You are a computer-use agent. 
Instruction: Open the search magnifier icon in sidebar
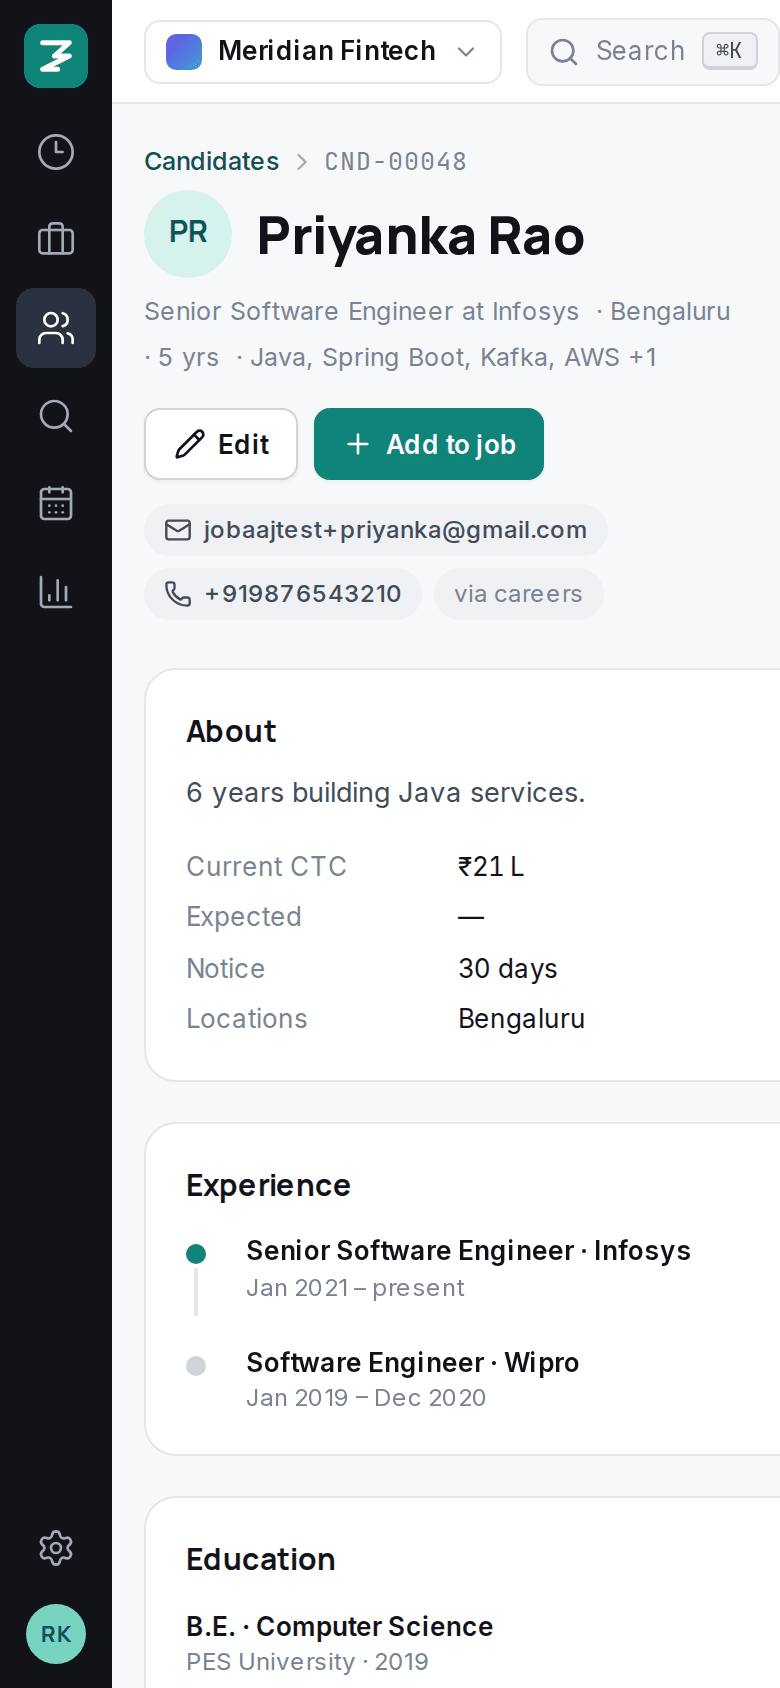click(56, 416)
